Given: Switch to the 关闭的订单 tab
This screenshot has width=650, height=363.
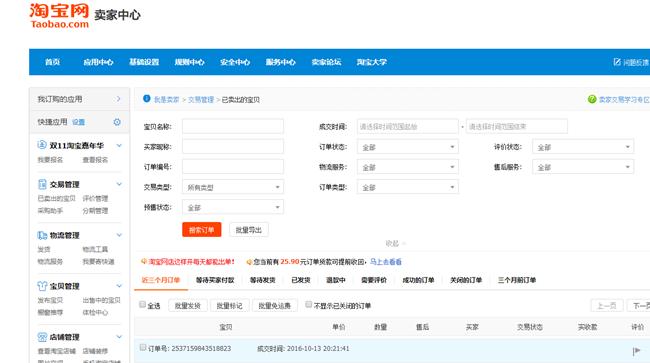Looking at the screenshot, I should [466, 280].
